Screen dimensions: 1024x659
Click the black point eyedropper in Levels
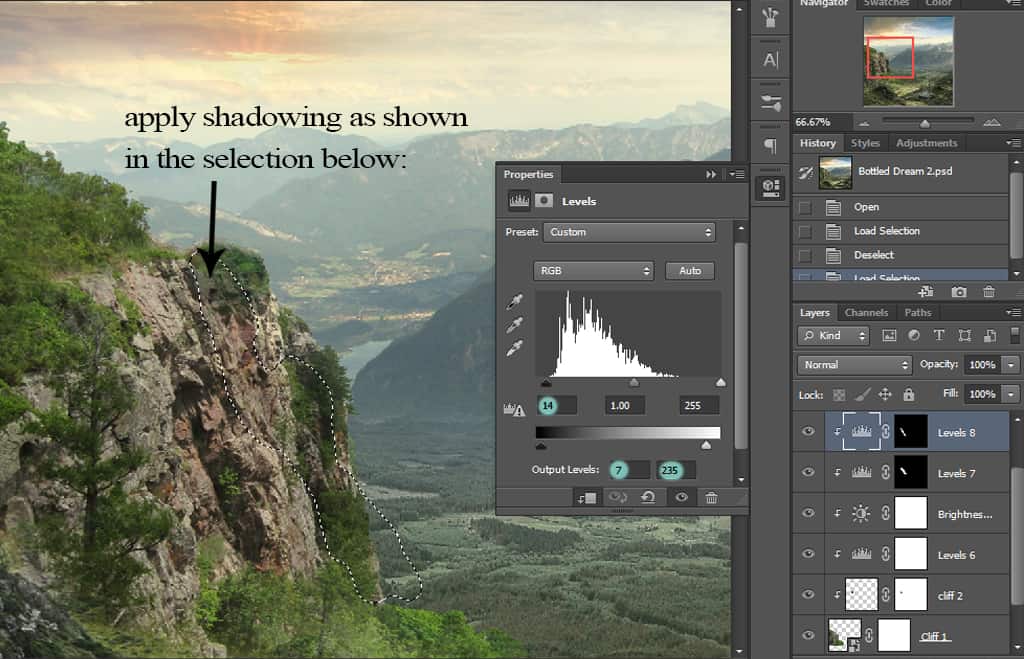click(x=515, y=301)
